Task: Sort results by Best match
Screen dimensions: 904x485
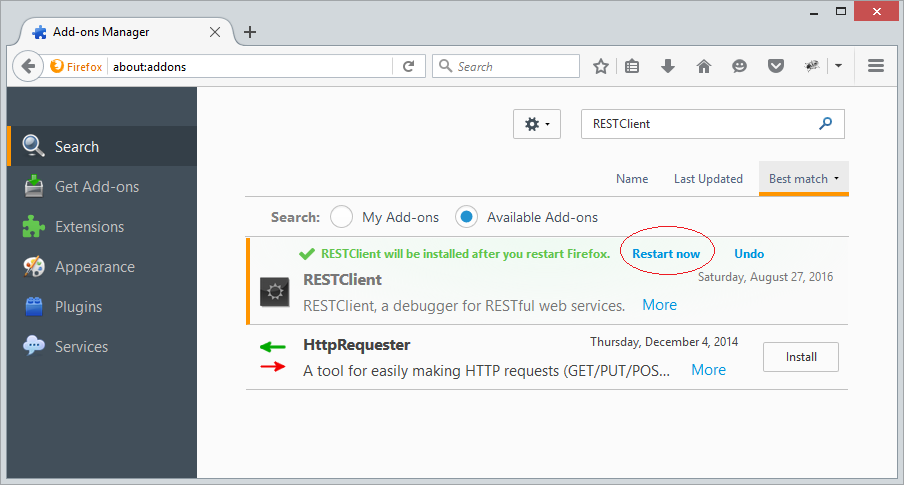Action: 804,179
